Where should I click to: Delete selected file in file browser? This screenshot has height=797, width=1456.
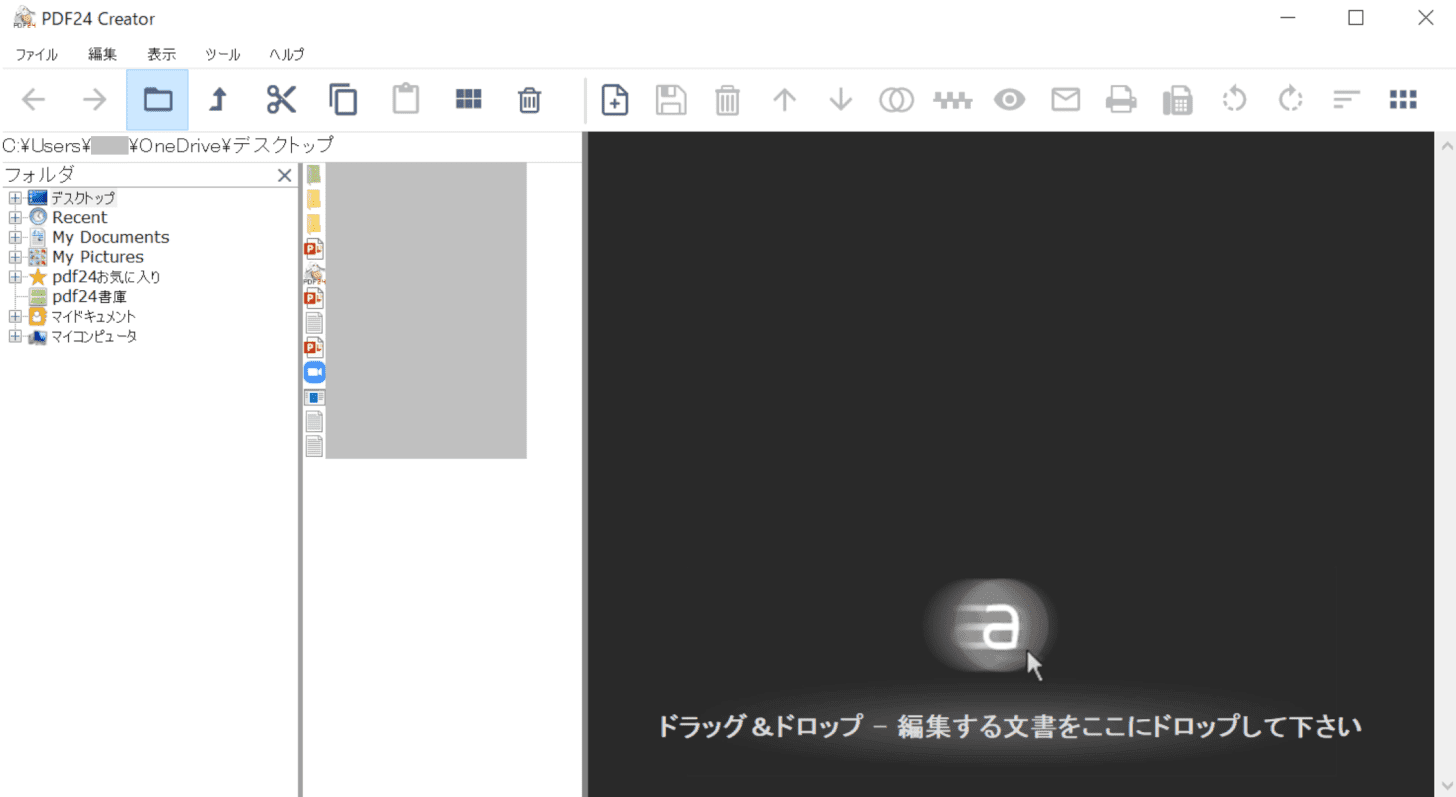pos(529,99)
